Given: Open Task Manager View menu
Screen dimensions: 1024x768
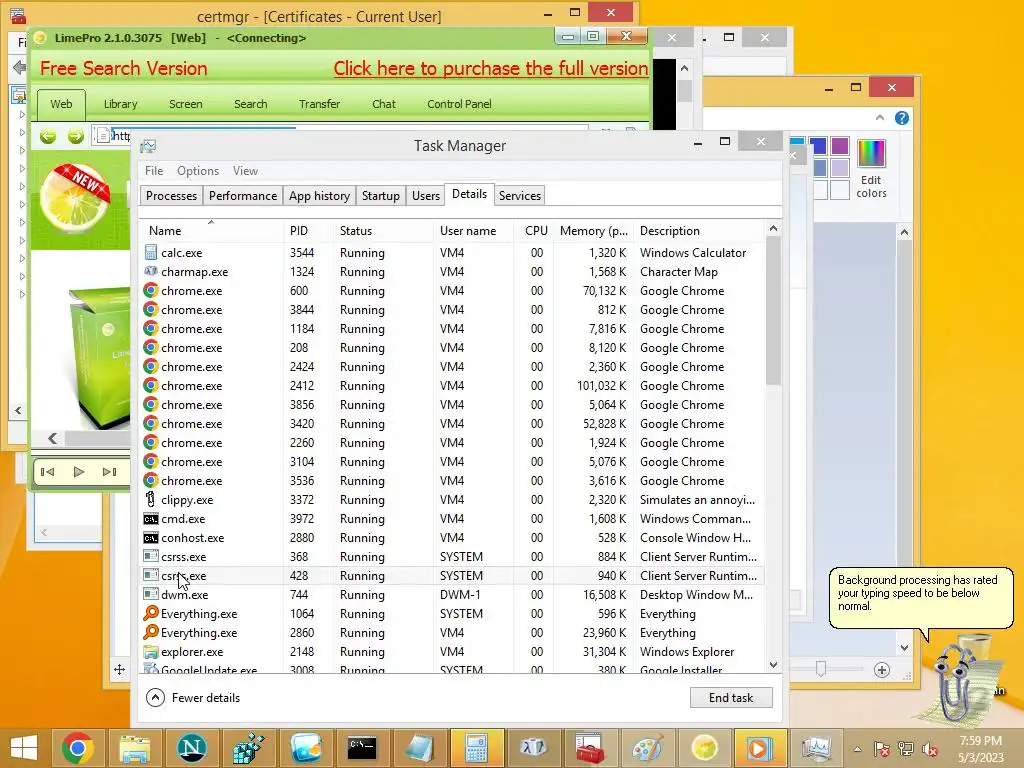Looking at the screenshot, I should point(246,170).
